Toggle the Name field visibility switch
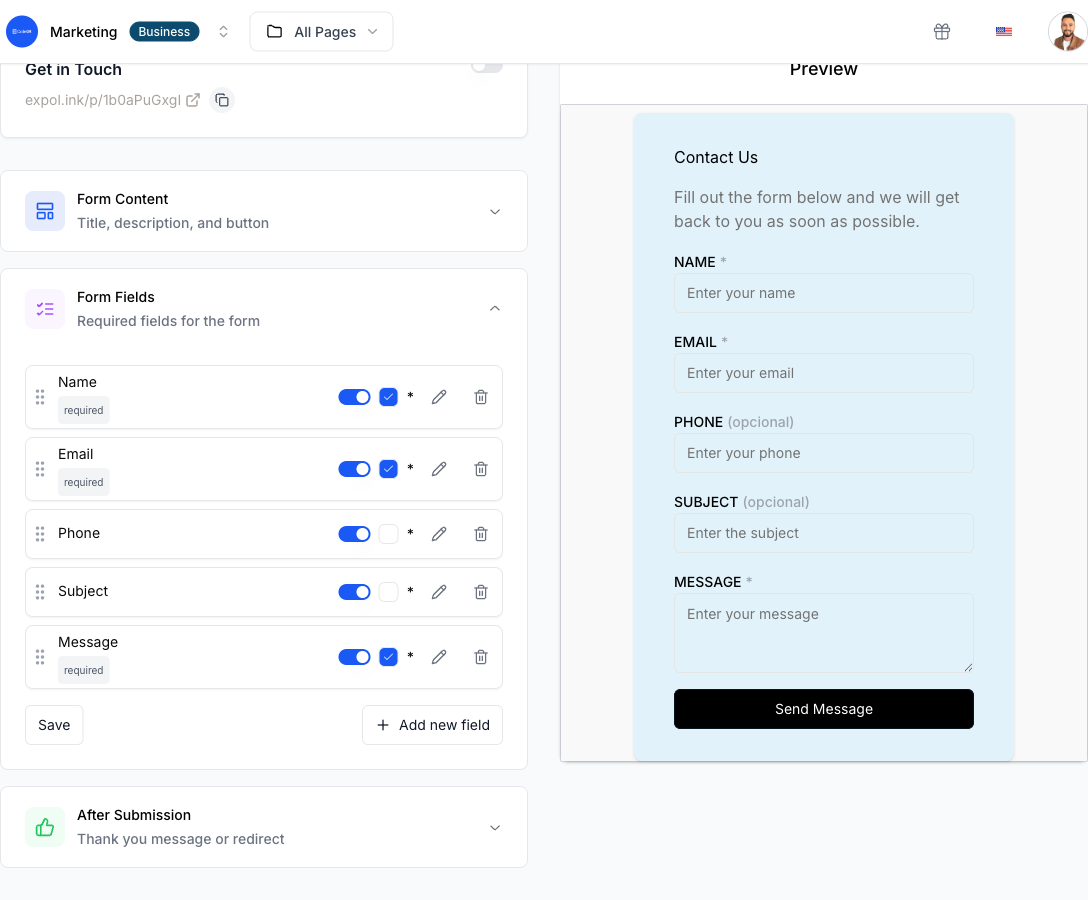This screenshot has height=900, width=1088. pos(355,397)
